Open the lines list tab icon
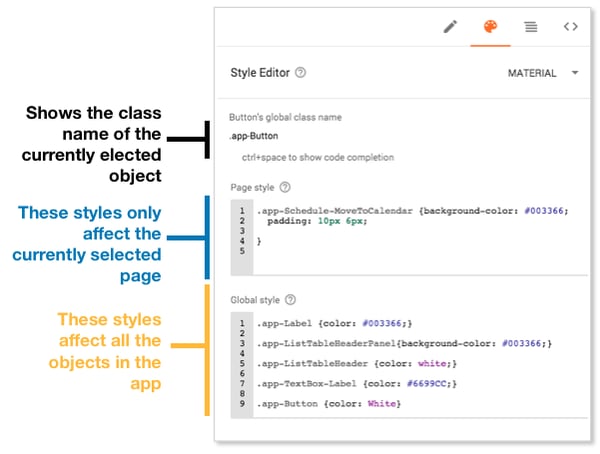The width and height of the screenshot is (600, 454). pyautogui.click(x=531, y=27)
